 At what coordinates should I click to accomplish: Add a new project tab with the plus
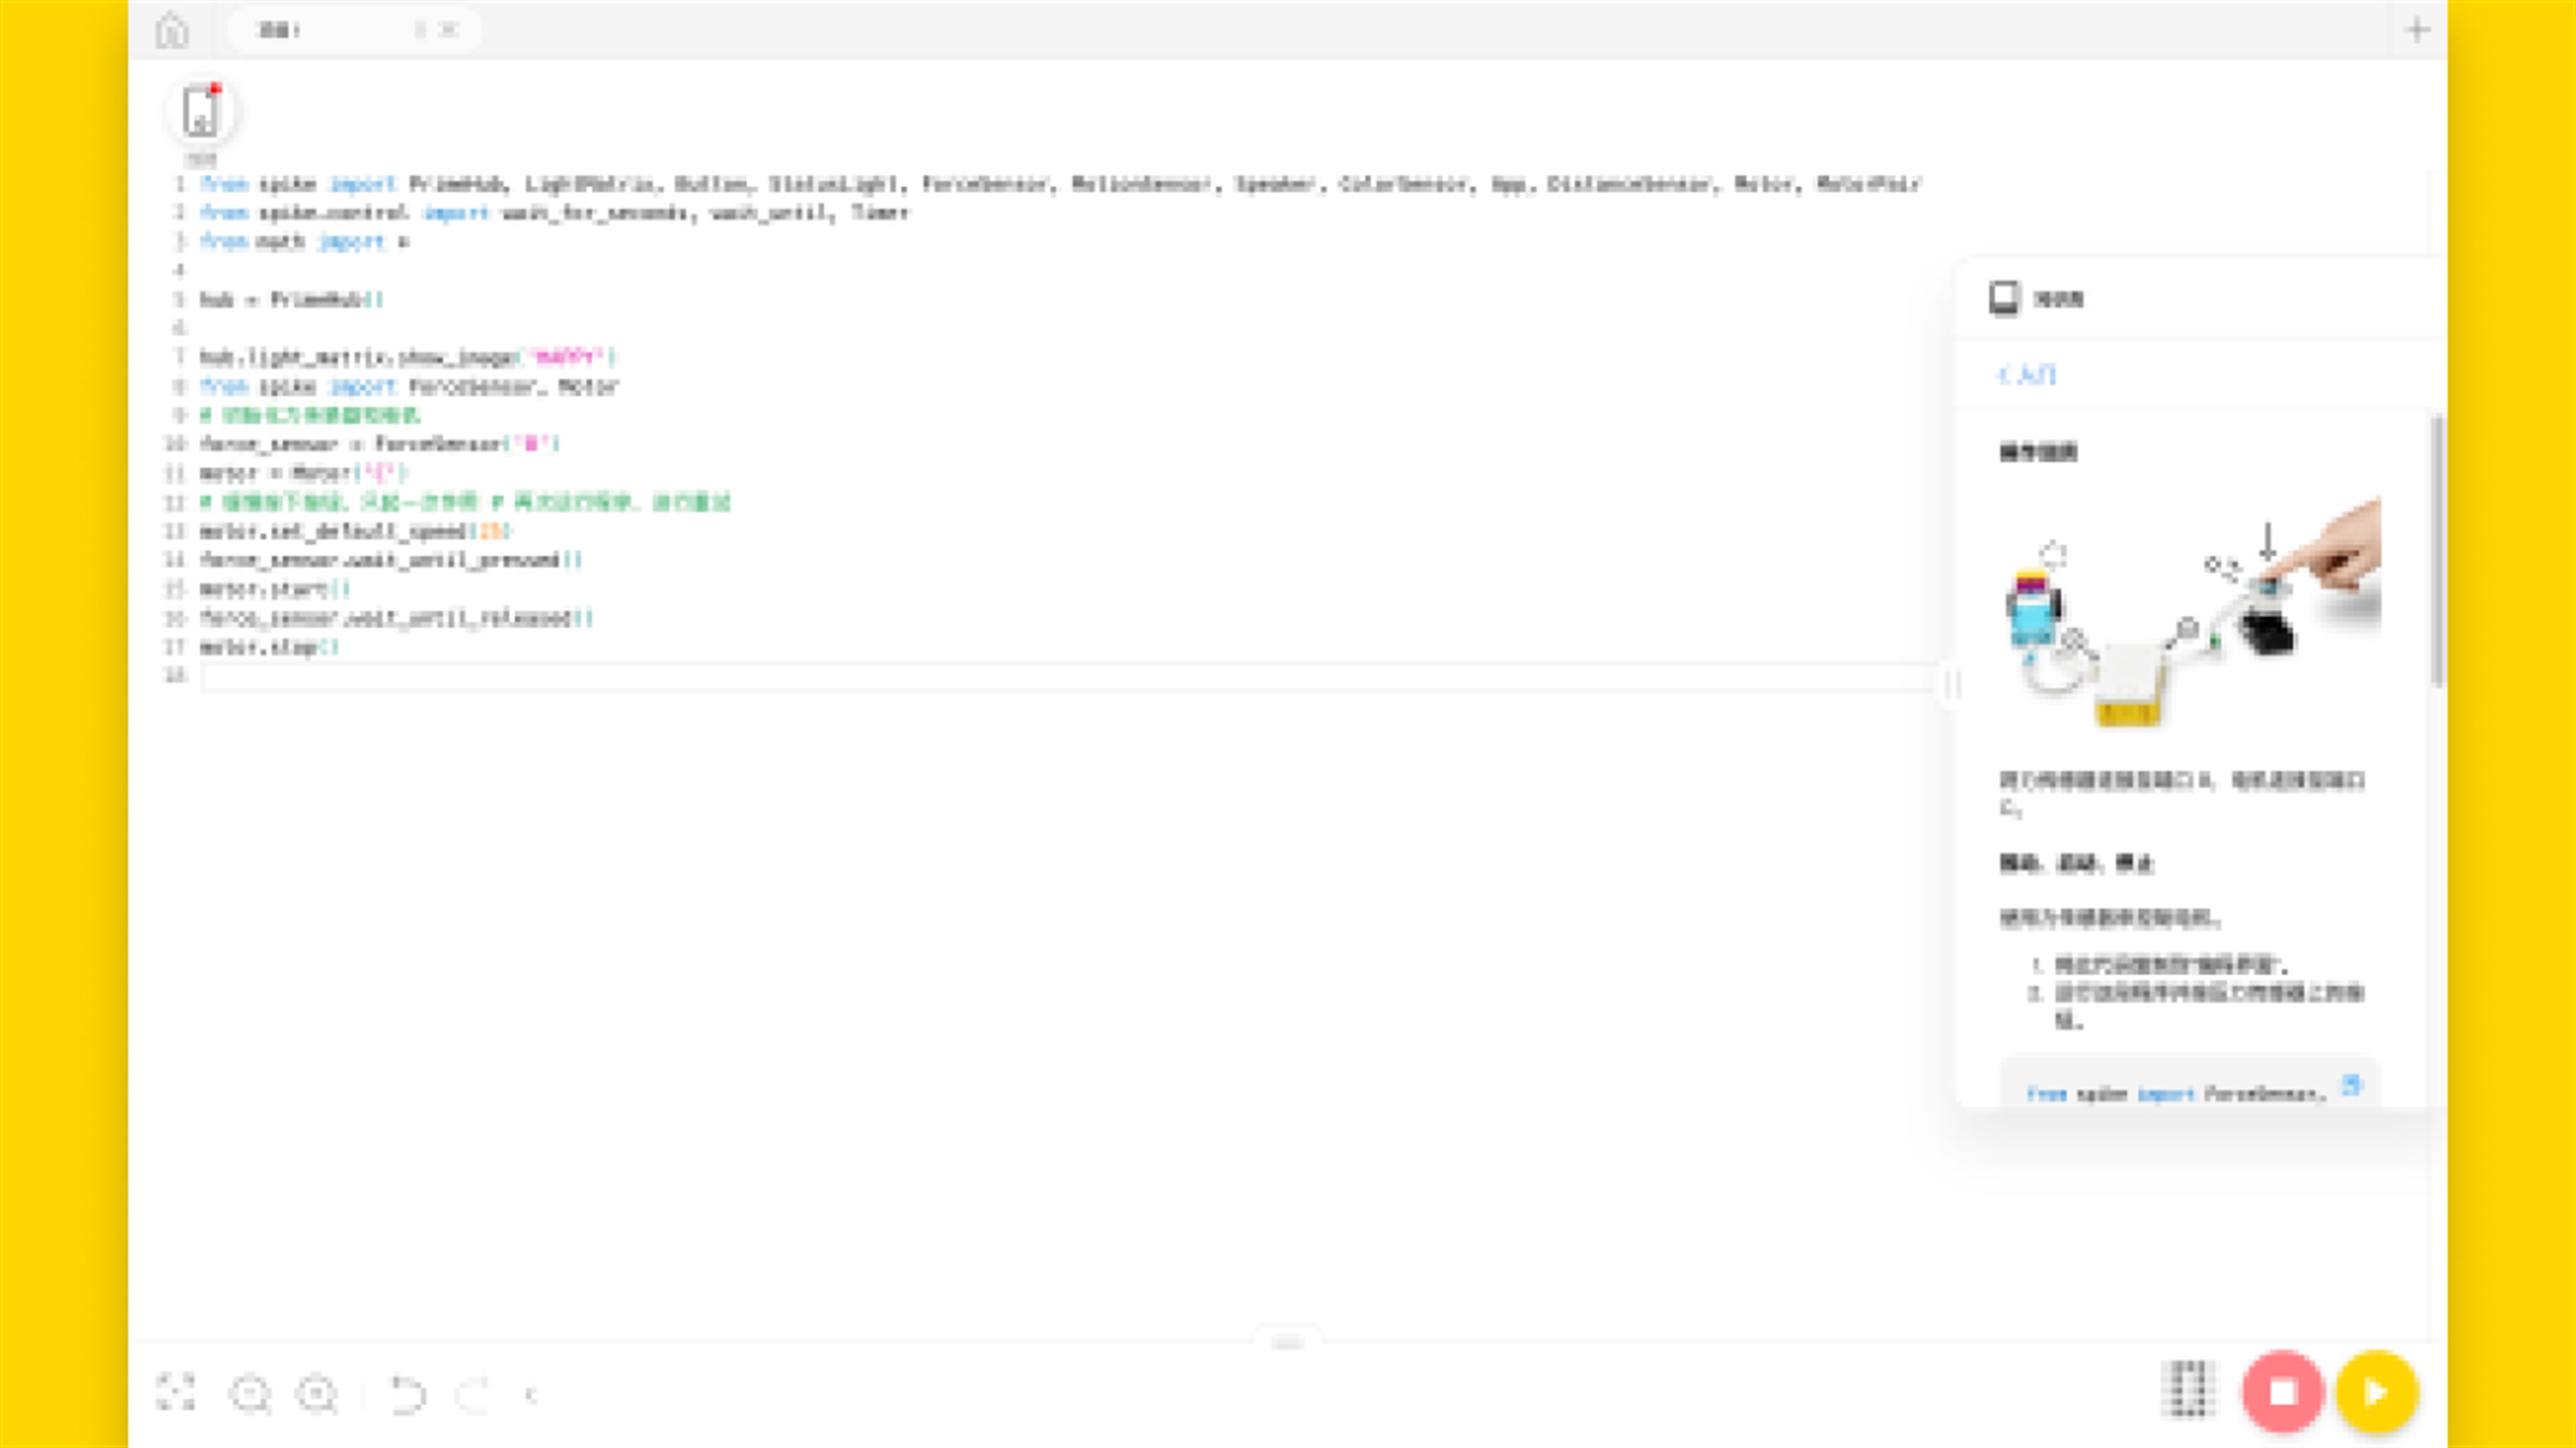point(2417,30)
